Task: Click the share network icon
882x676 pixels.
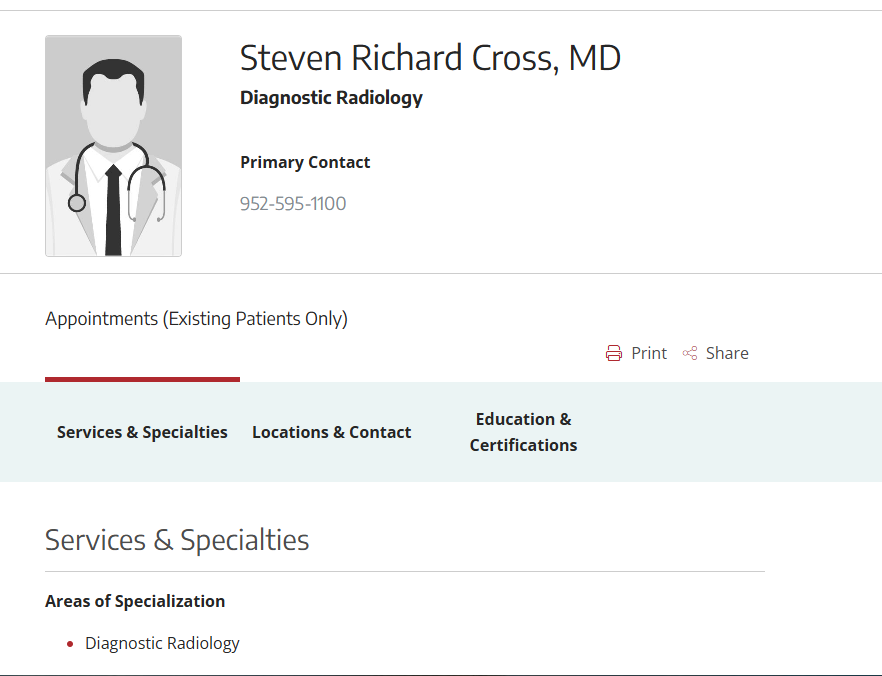Action: coord(690,353)
